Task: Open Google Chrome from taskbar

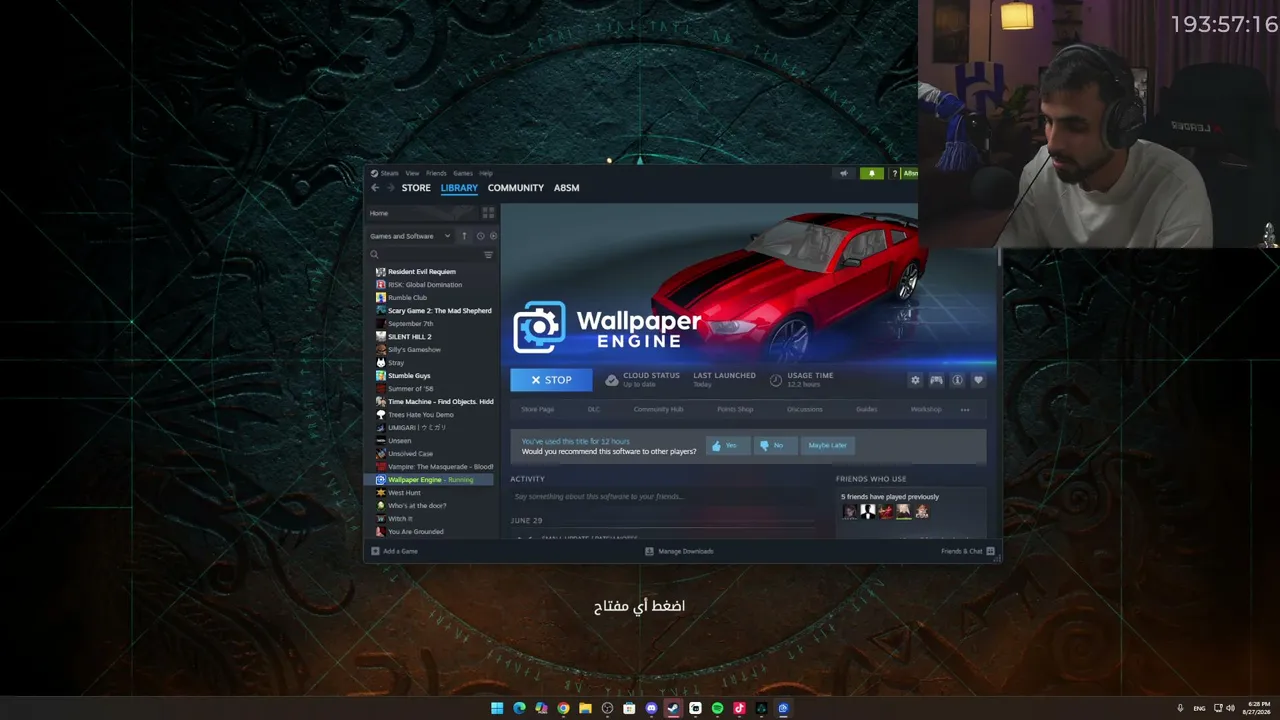Action: (x=563, y=708)
